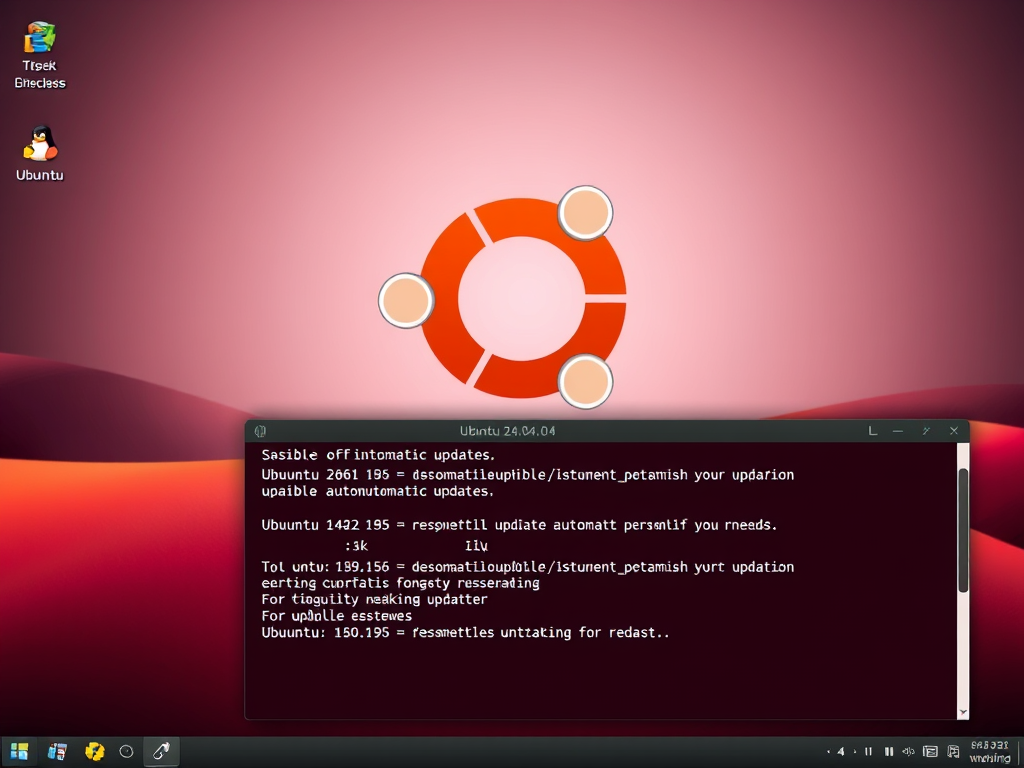This screenshot has width=1024, height=768.
Task: Click the scrollbar down arrow in terminal
Action: (x=963, y=712)
